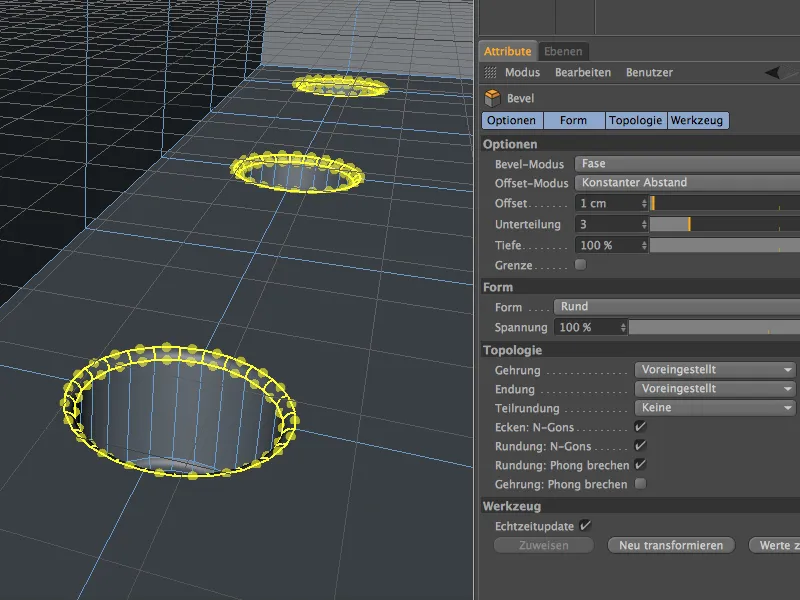Toggle the Echtzeitupdate checkbox
Image resolution: width=800 pixels, height=600 pixels.
[585, 526]
